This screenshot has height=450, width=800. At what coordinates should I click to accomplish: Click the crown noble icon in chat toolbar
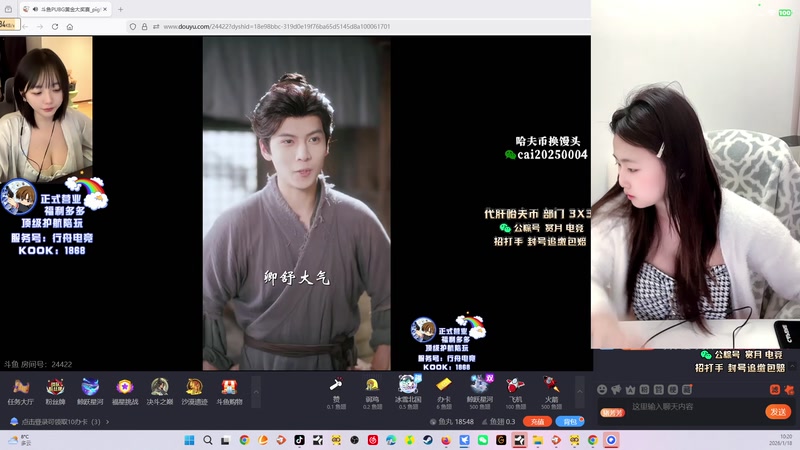(630, 389)
